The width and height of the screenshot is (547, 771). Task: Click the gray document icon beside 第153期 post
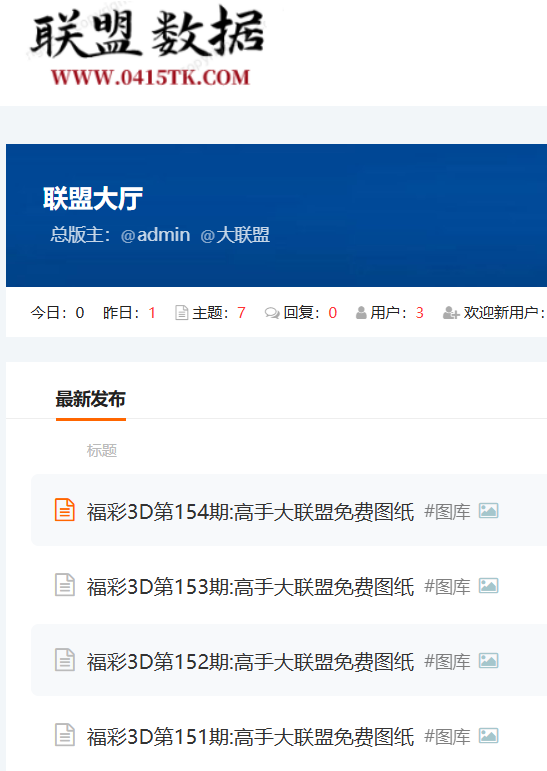[x=64, y=585]
